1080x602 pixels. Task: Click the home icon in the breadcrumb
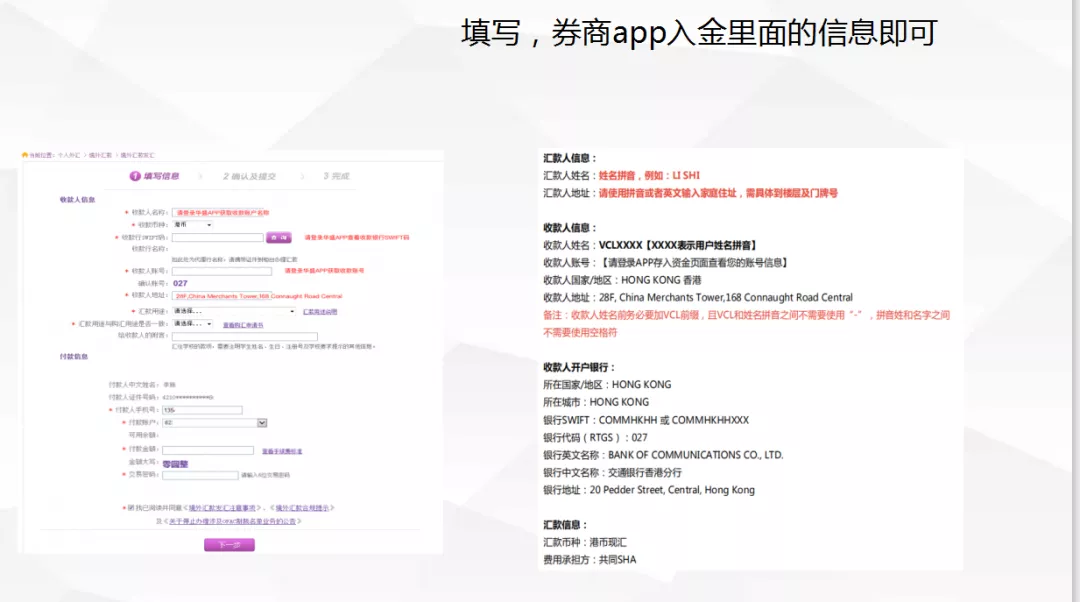tap(25, 155)
